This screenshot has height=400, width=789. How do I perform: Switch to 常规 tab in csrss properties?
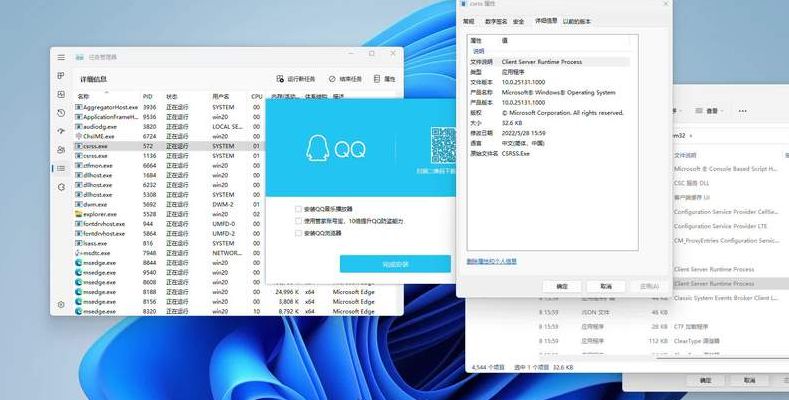tap(468, 22)
